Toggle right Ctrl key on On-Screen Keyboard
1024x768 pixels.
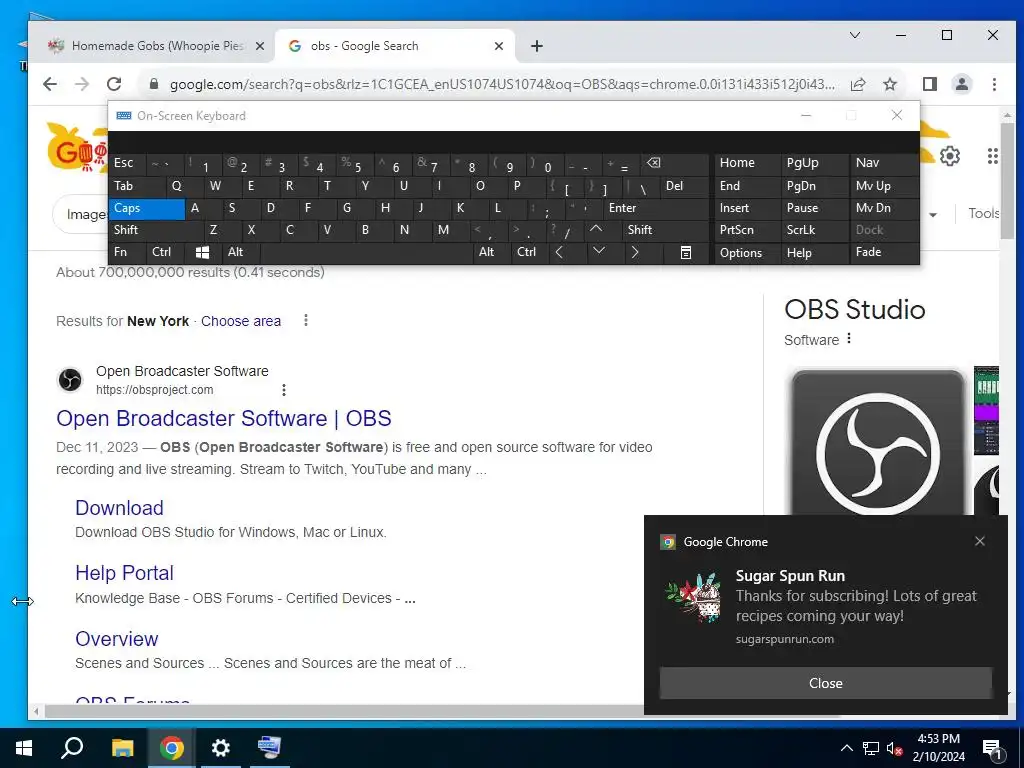pyautogui.click(x=529, y=252)
